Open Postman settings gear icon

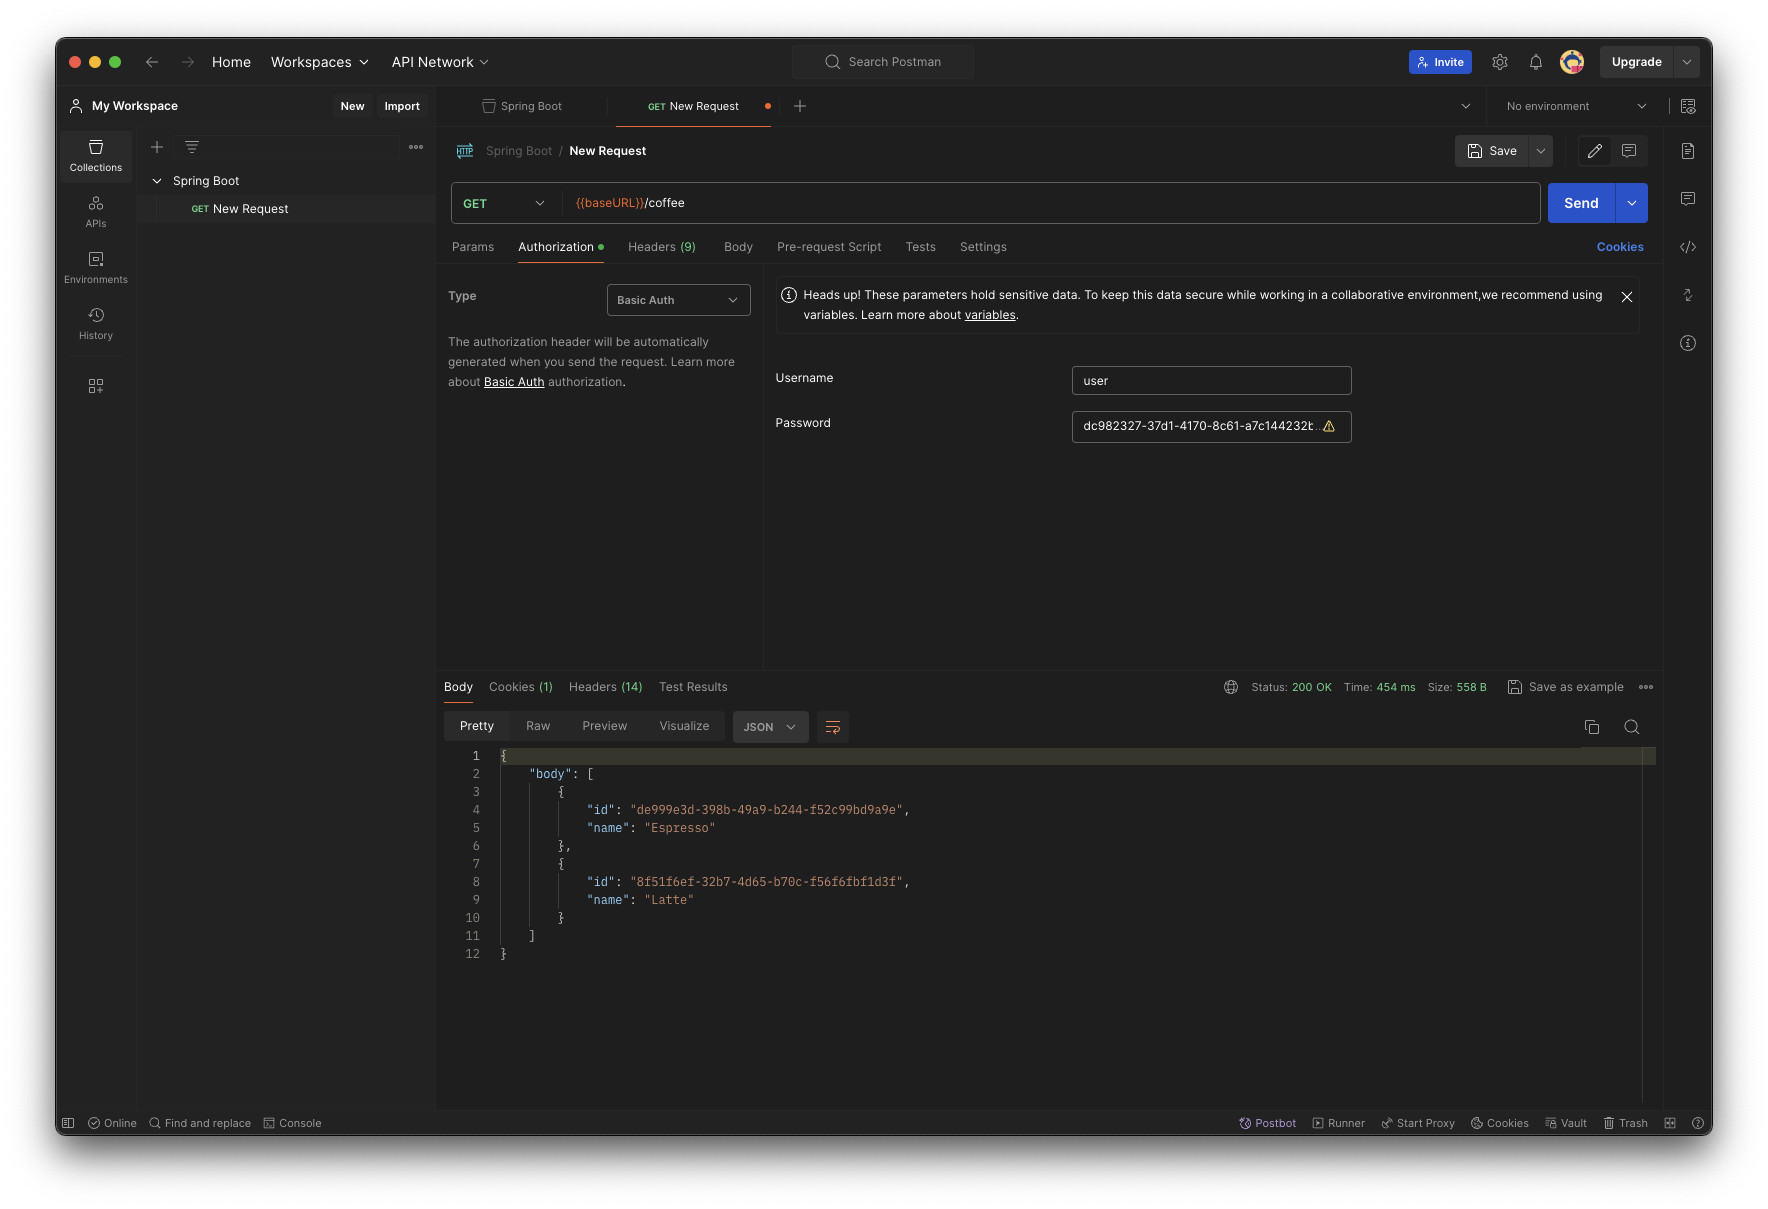1500,62
